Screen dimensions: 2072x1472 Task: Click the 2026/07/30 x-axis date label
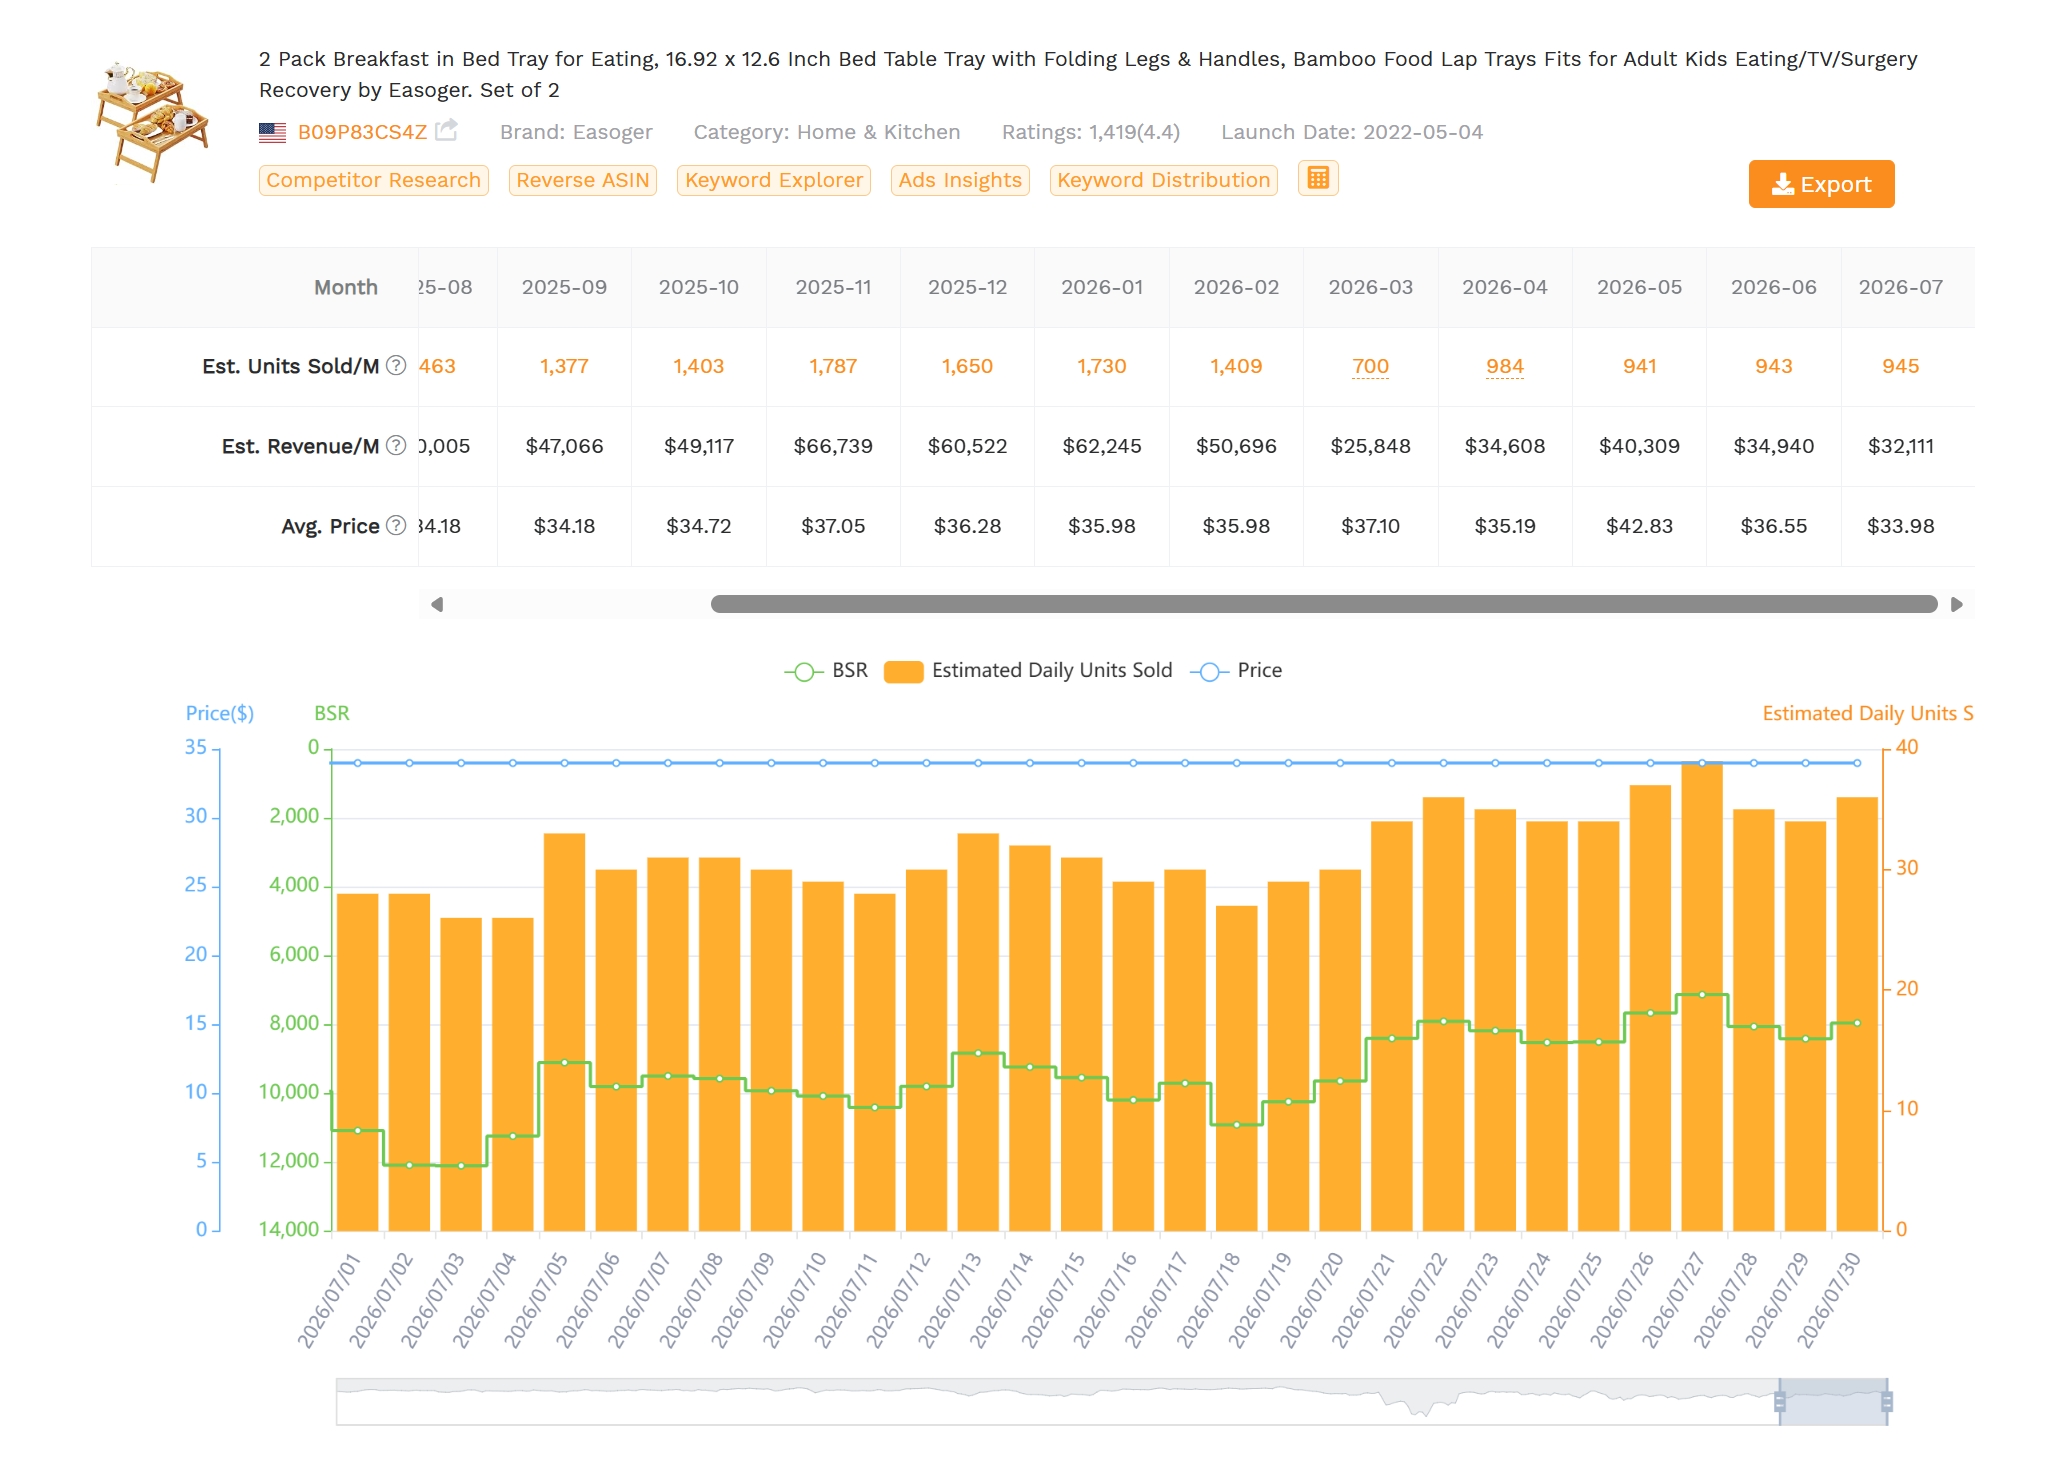pos(1829,1300)
